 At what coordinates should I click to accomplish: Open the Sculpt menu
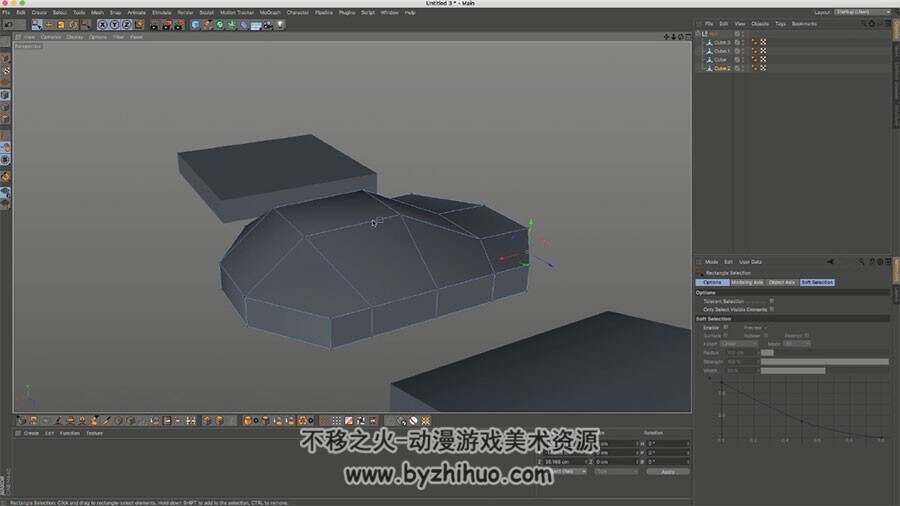tap(207, 12)
